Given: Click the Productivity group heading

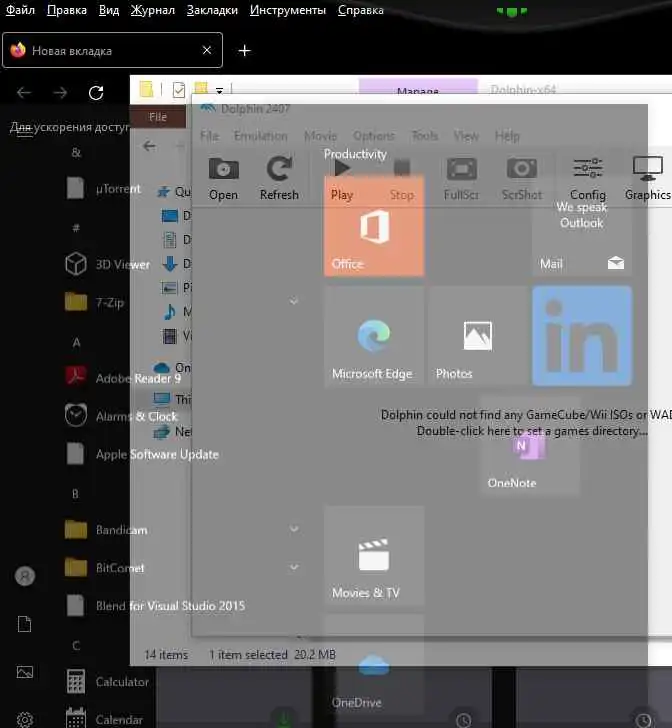Looking at the screenshot, I should 355,154.
